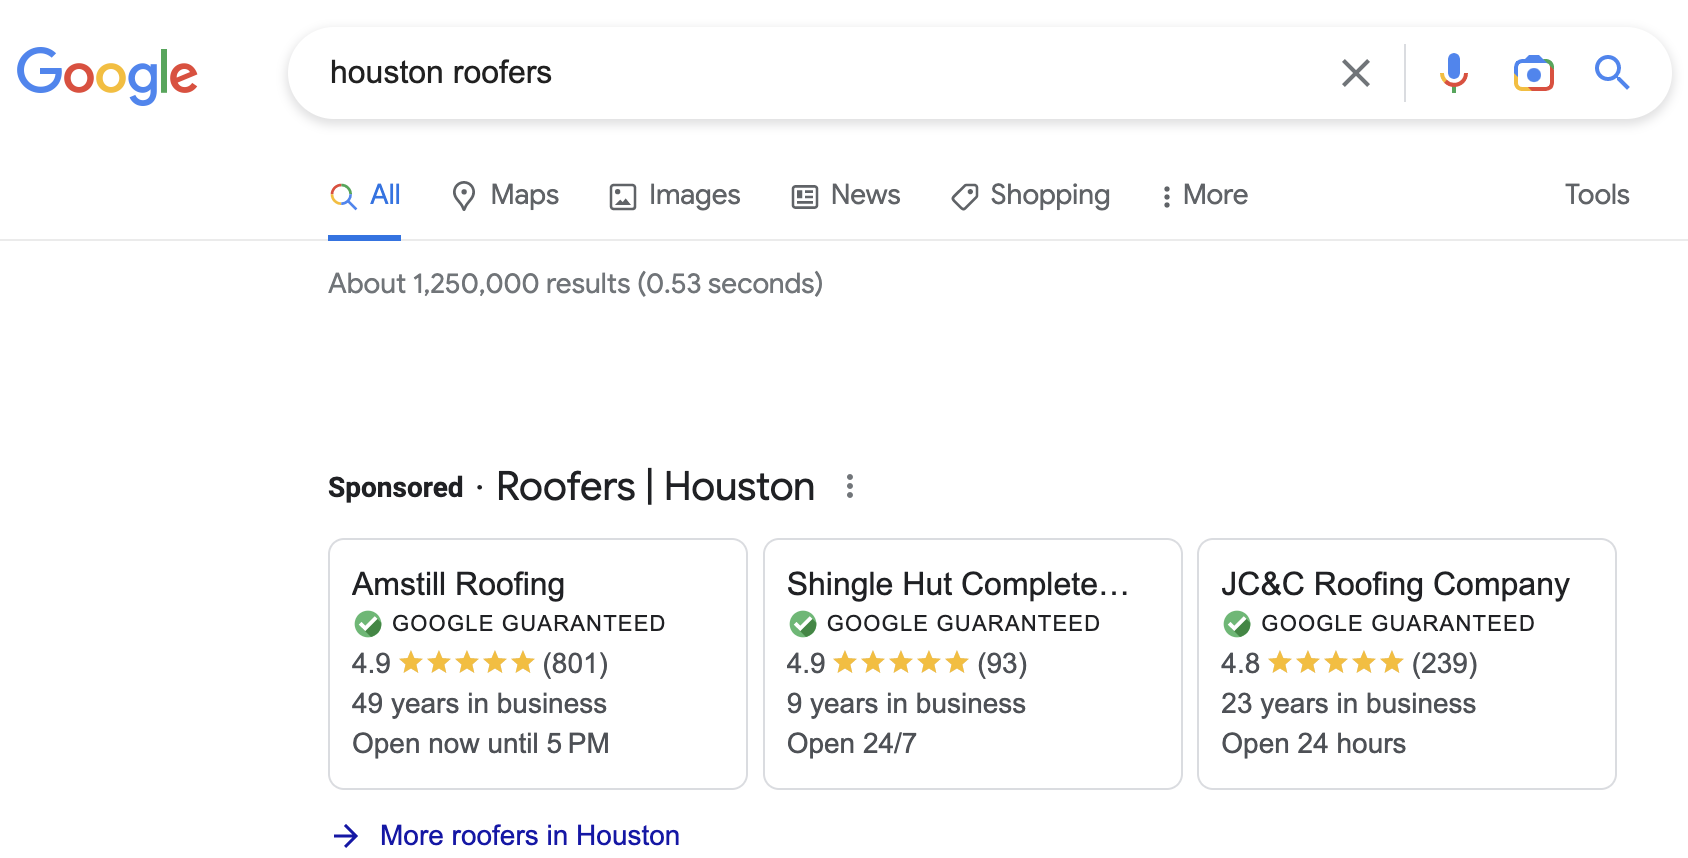
Task: Click the results count text
Action: [576, 284]
